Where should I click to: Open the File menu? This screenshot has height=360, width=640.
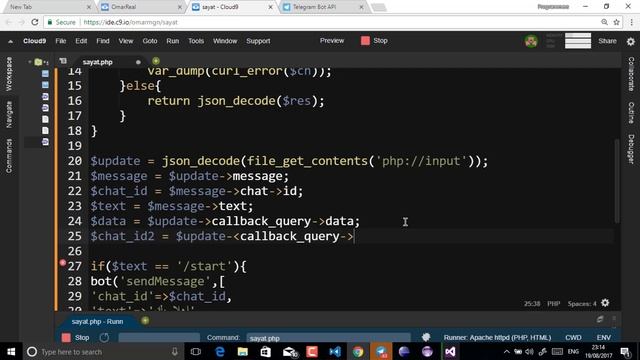pos(60,41)
